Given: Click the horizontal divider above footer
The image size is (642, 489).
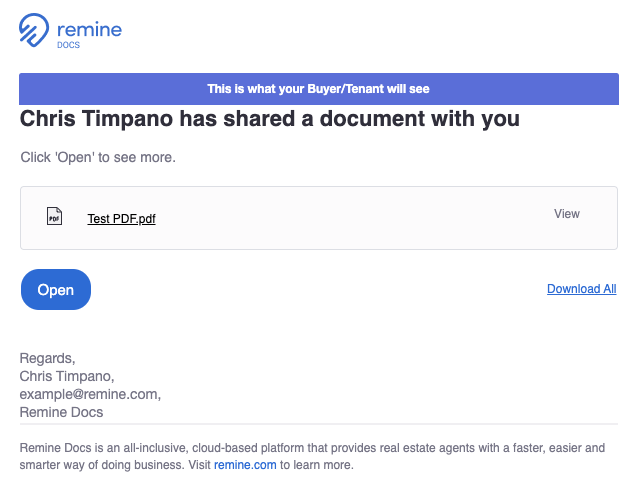Looking at the screenshot, I should tap(319, 424).
